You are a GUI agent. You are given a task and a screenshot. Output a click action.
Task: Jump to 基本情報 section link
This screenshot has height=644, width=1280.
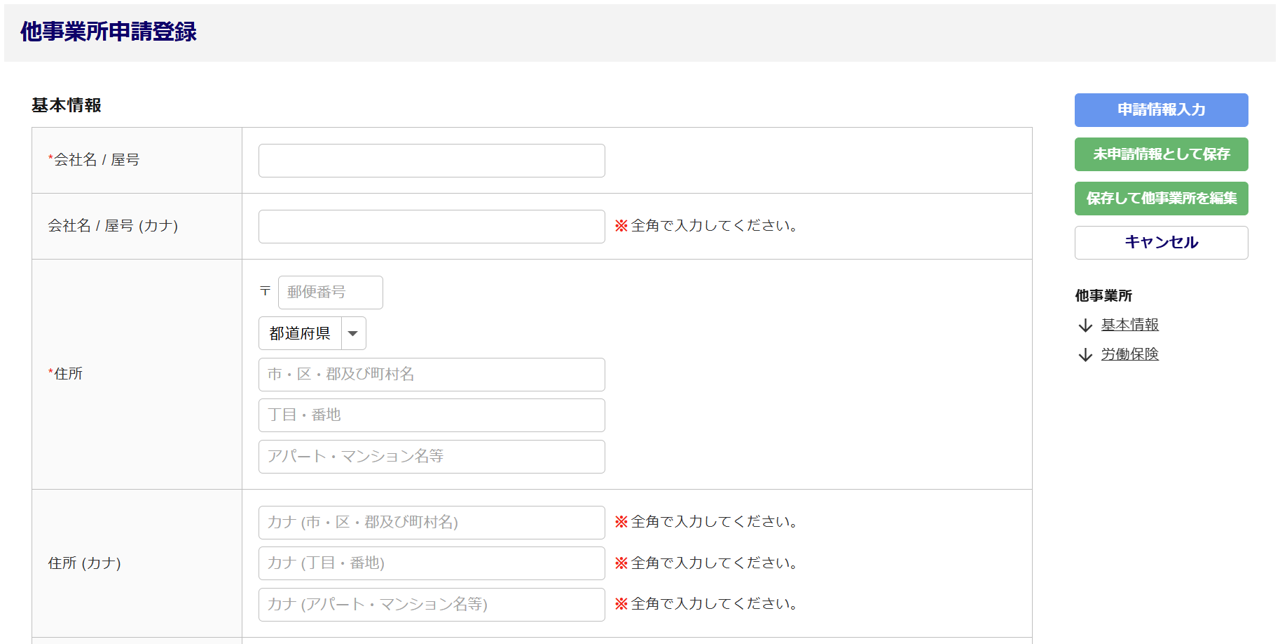1130,325
